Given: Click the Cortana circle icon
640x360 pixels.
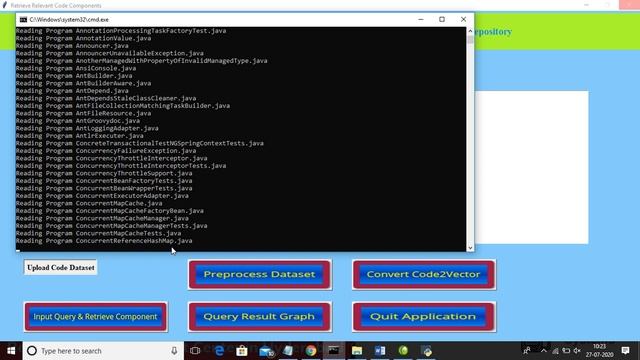Looking at the screenshot, I should (x=32, y=351).
